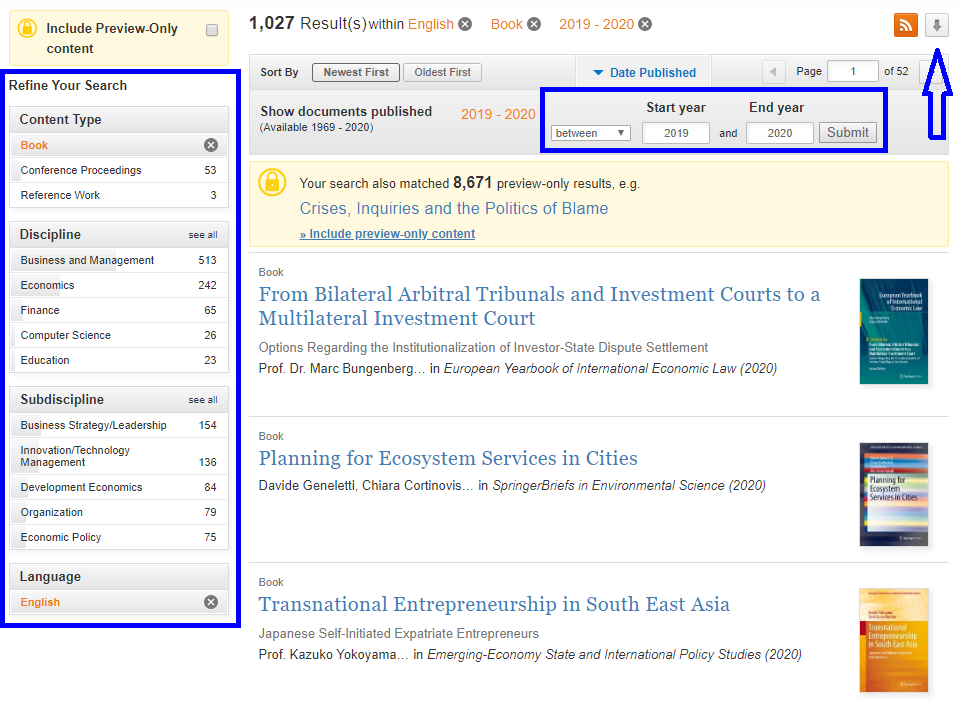
Task: Remove Book content type in sidebar
Action: click(x=211, y=145)
